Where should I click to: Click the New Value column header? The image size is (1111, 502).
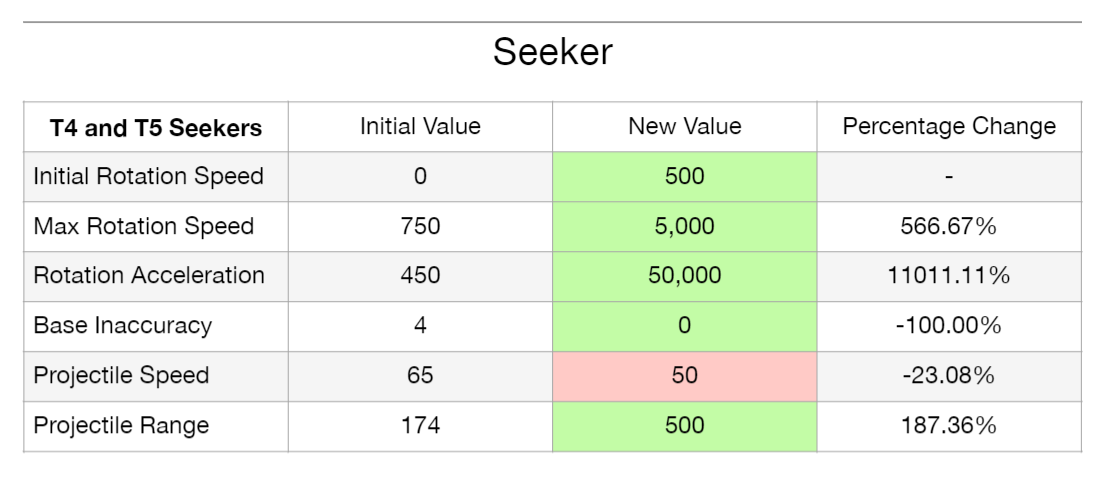(x=684, y=126)
